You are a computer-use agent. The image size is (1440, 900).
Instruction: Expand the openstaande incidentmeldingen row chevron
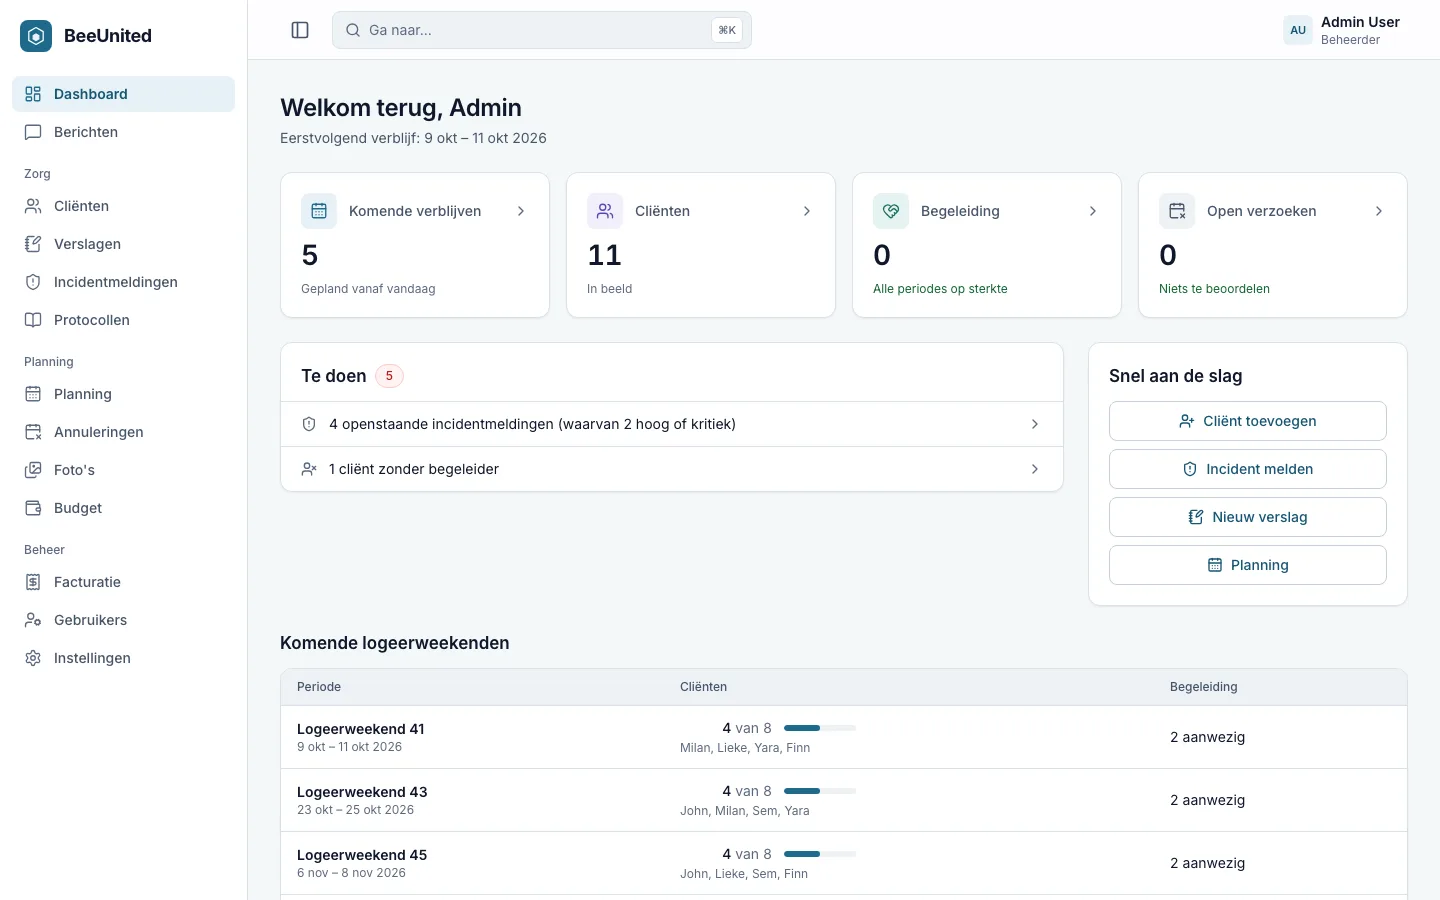pyautogui.click(x=1035, y=424)
